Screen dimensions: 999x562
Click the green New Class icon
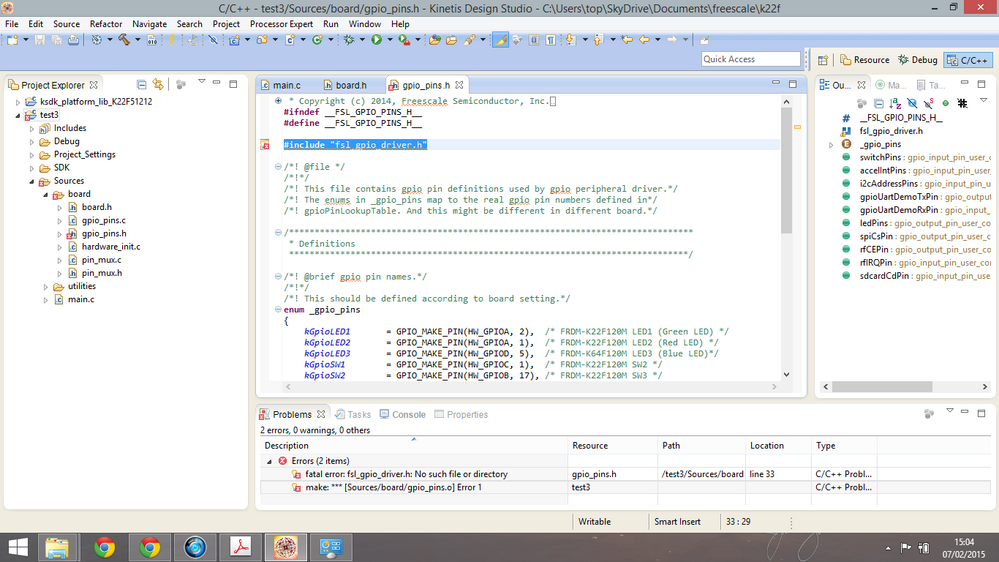point(317,40)
